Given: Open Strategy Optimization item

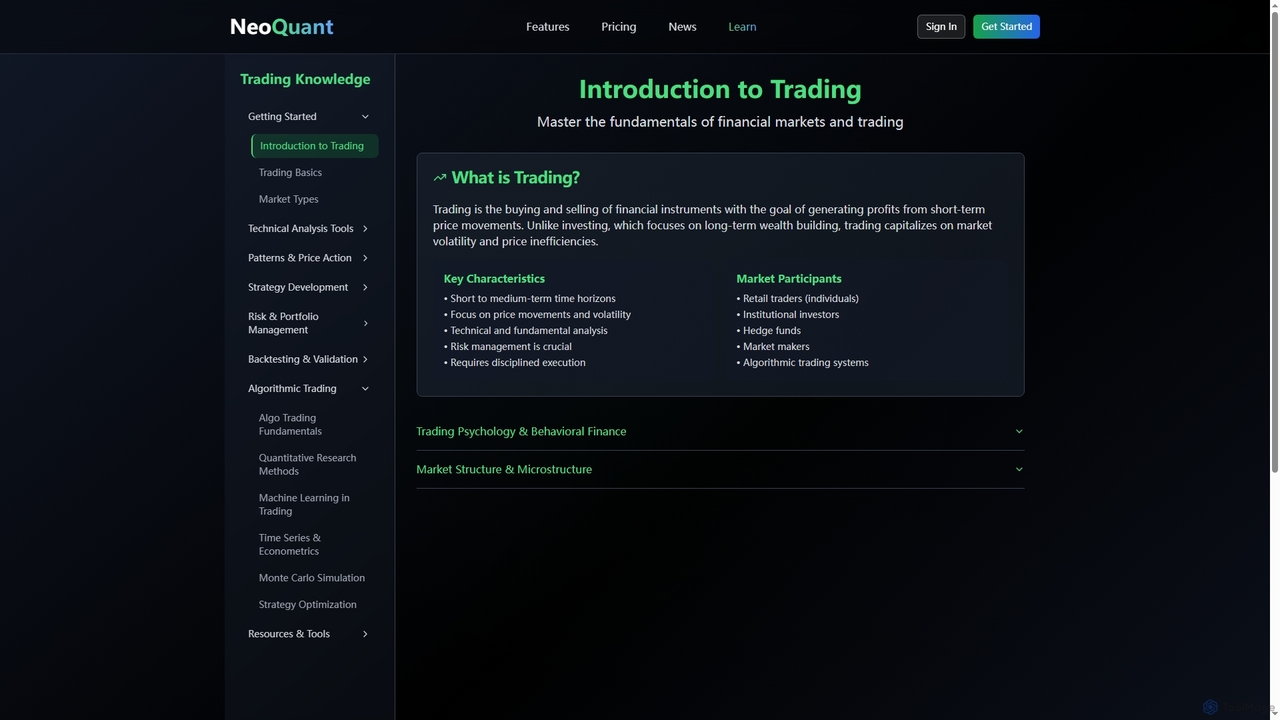Looking at the screenshot, I should [308, 605].
